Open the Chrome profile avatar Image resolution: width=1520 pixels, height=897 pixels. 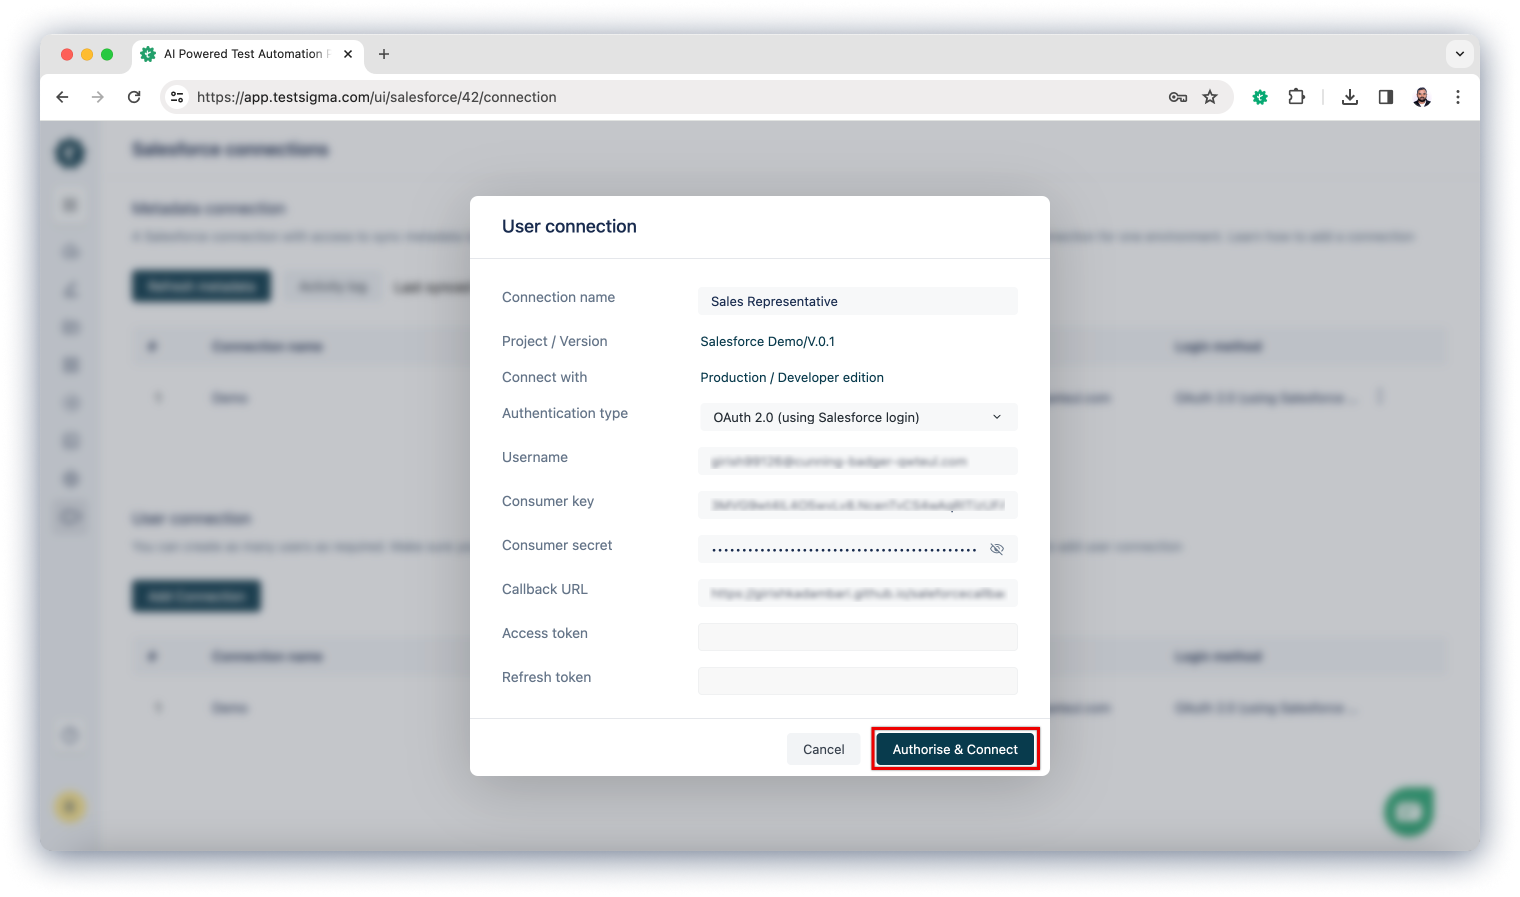(1422, 97)
